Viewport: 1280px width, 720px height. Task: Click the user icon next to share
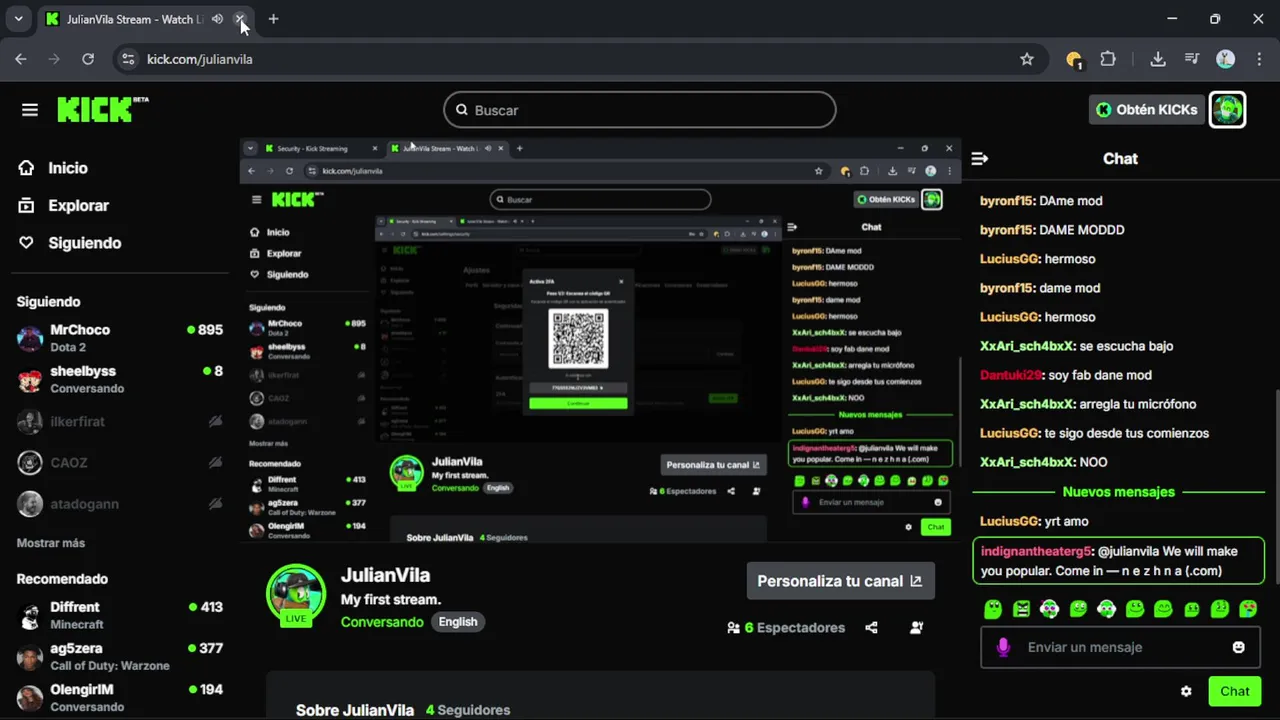coord(916,628)
